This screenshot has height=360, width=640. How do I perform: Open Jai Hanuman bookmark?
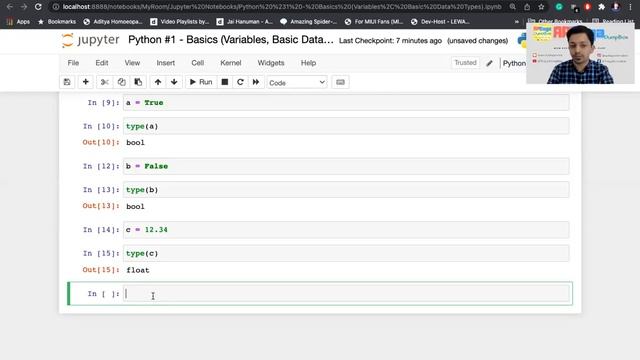click(x=244, y=22)
